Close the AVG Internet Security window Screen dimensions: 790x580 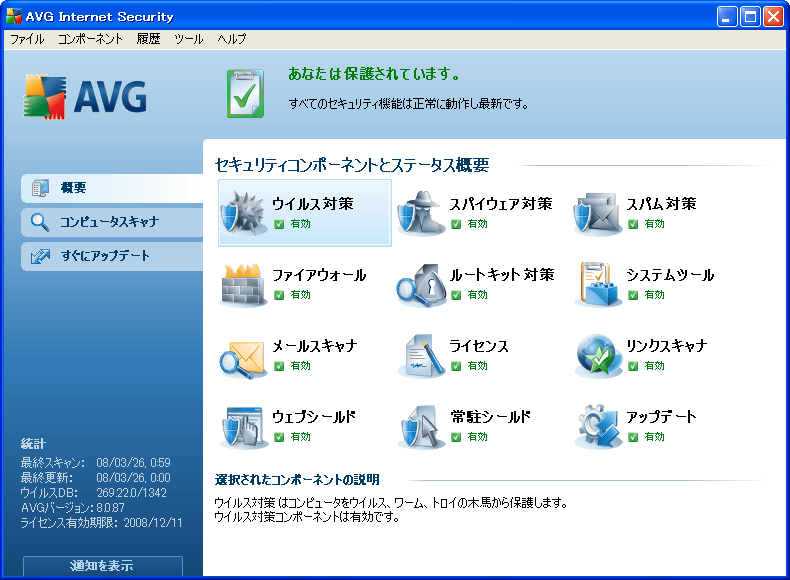click(x=773, y=17)
